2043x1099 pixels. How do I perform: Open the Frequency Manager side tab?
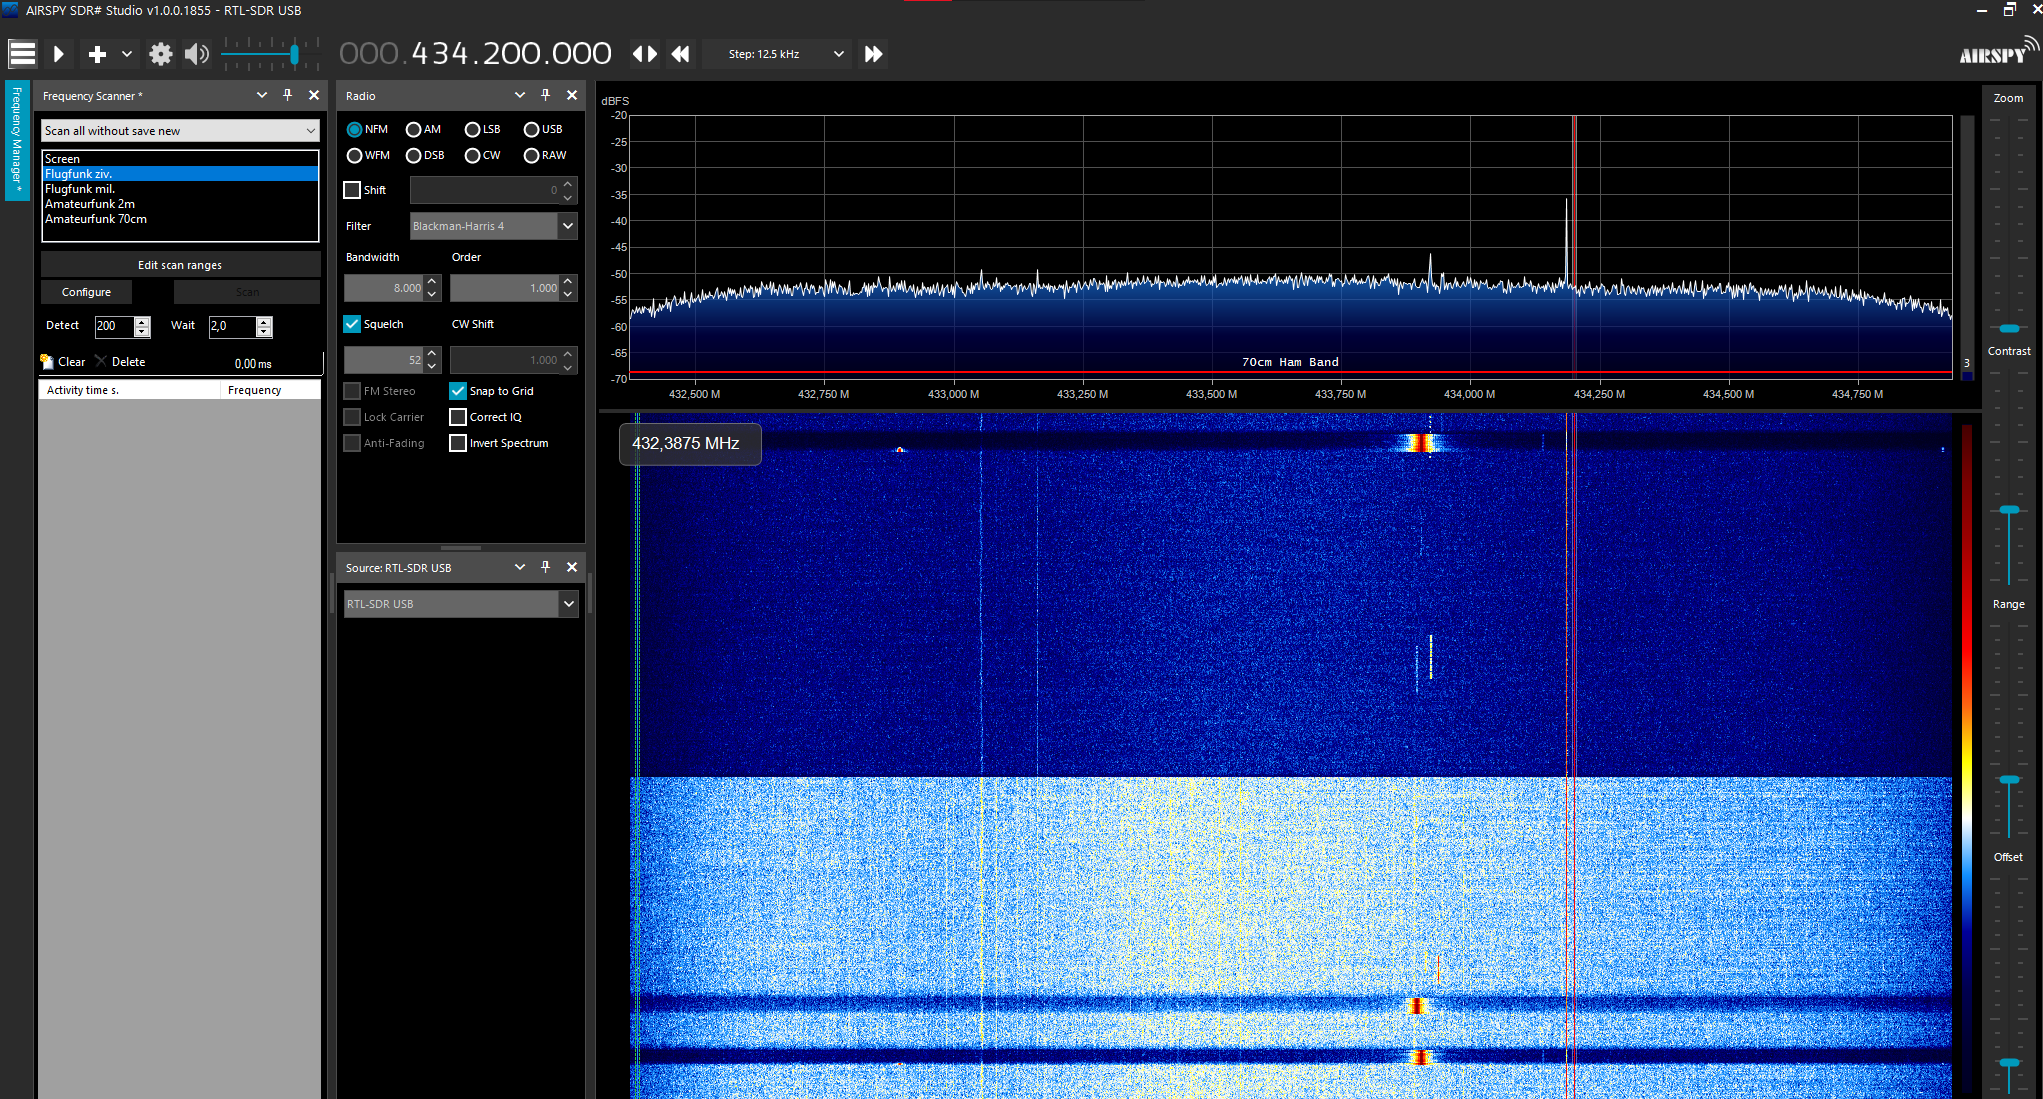point(17,141)
